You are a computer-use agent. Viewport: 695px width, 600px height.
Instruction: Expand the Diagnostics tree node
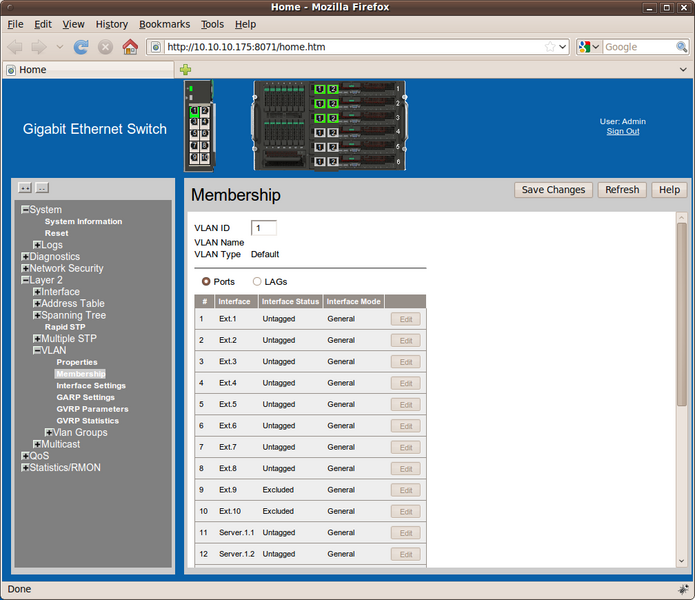pyautogui.click(x=25, y=256)
